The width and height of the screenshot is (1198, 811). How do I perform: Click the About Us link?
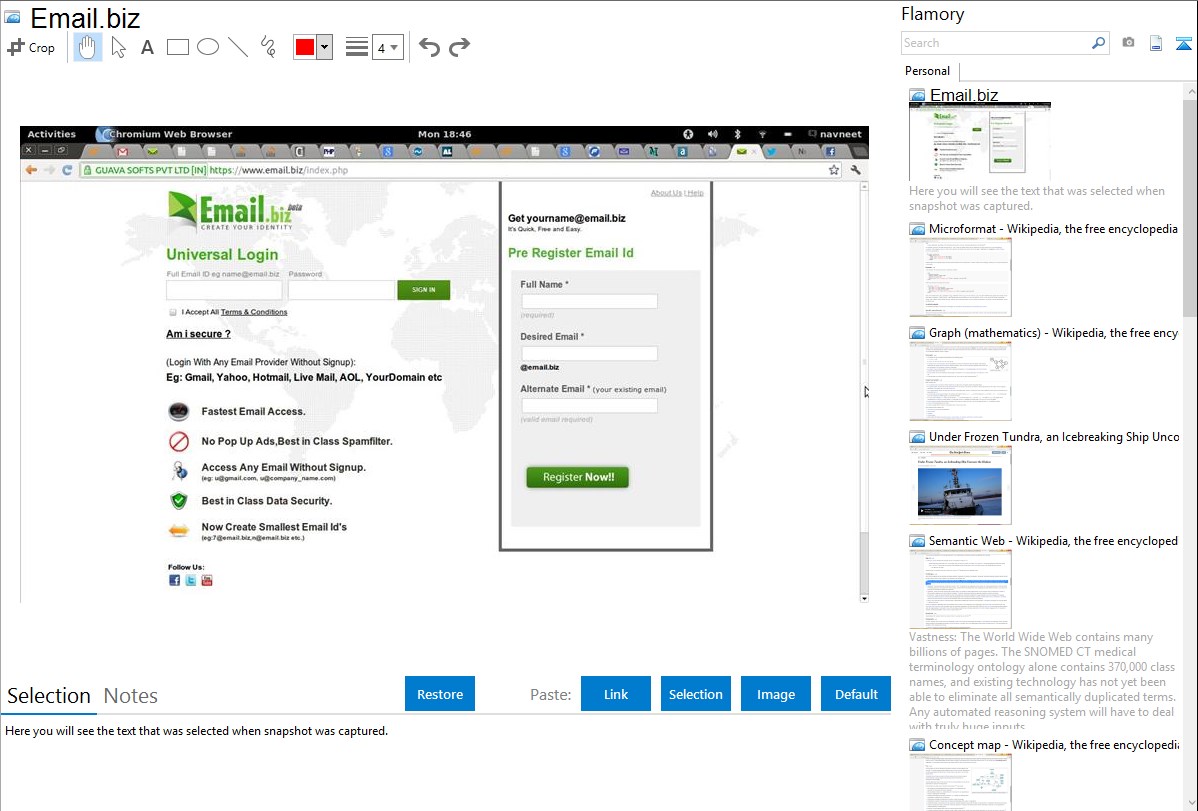665,193
